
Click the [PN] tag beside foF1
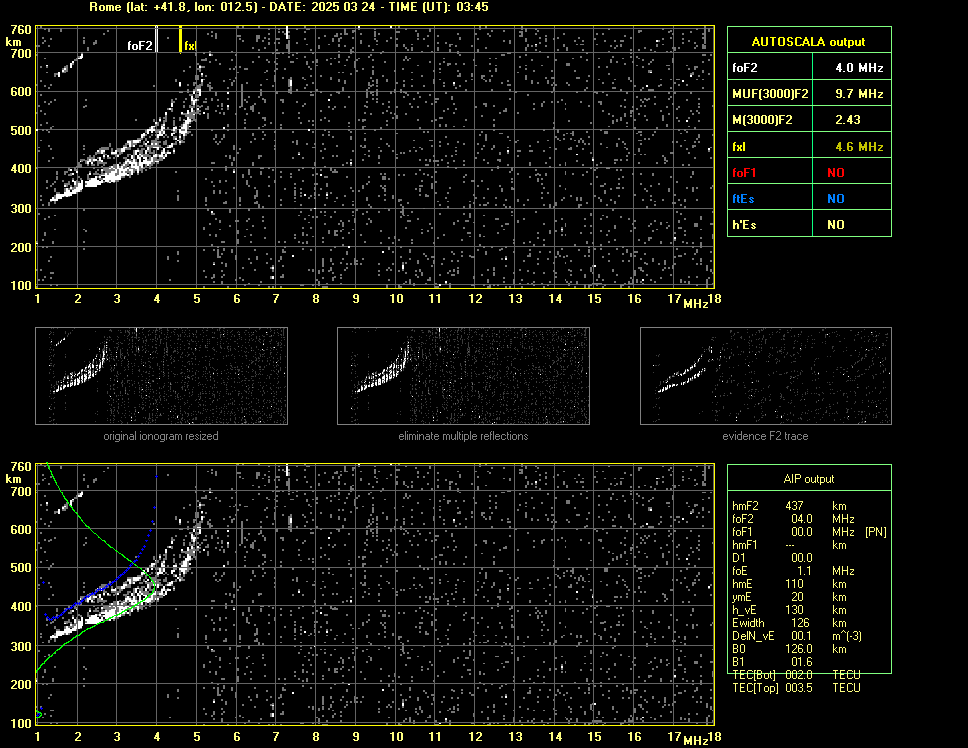pos(876,532)
